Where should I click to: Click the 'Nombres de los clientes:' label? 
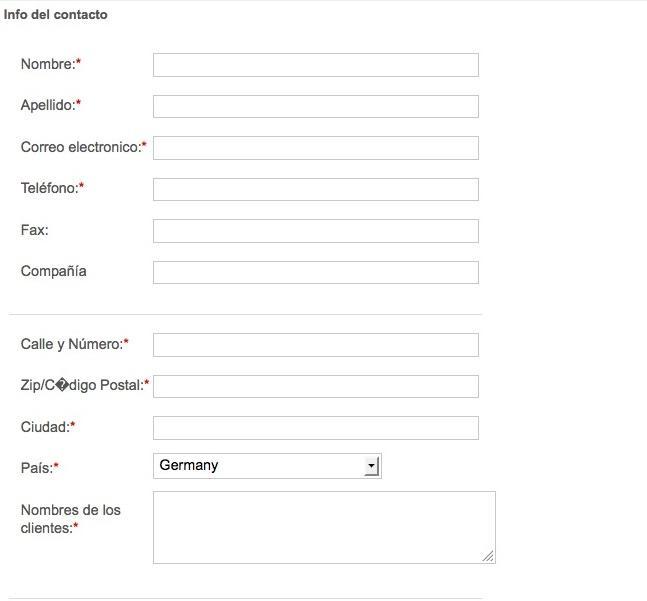70,518
